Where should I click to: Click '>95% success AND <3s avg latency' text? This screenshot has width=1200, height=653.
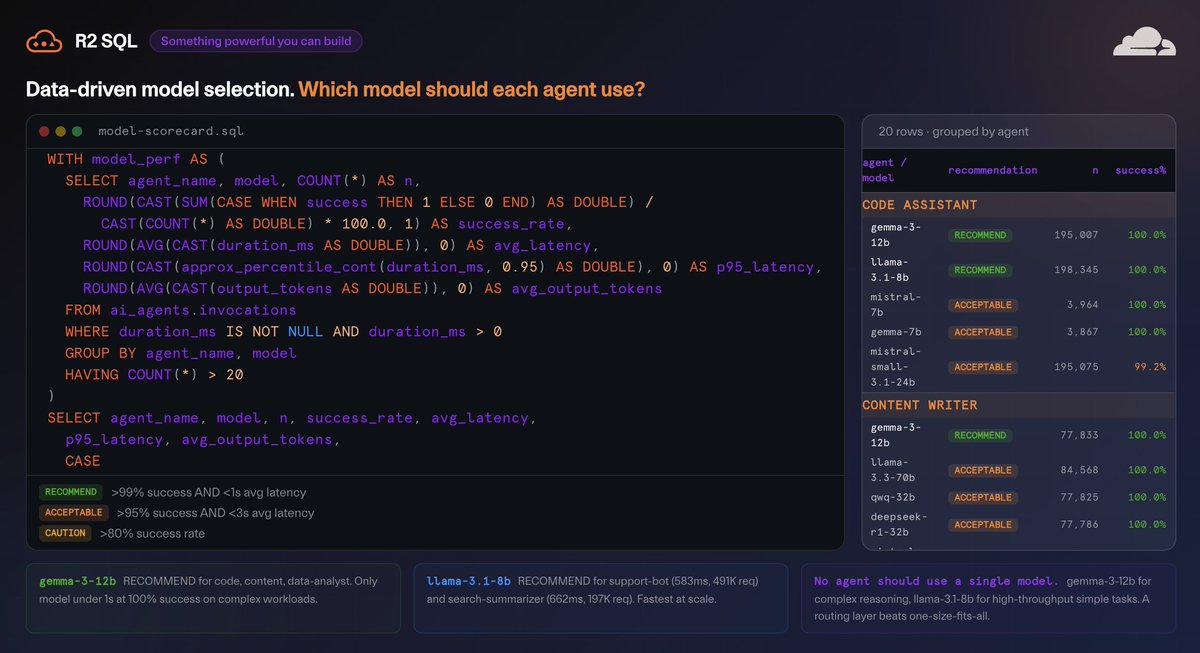click(215, 512)
